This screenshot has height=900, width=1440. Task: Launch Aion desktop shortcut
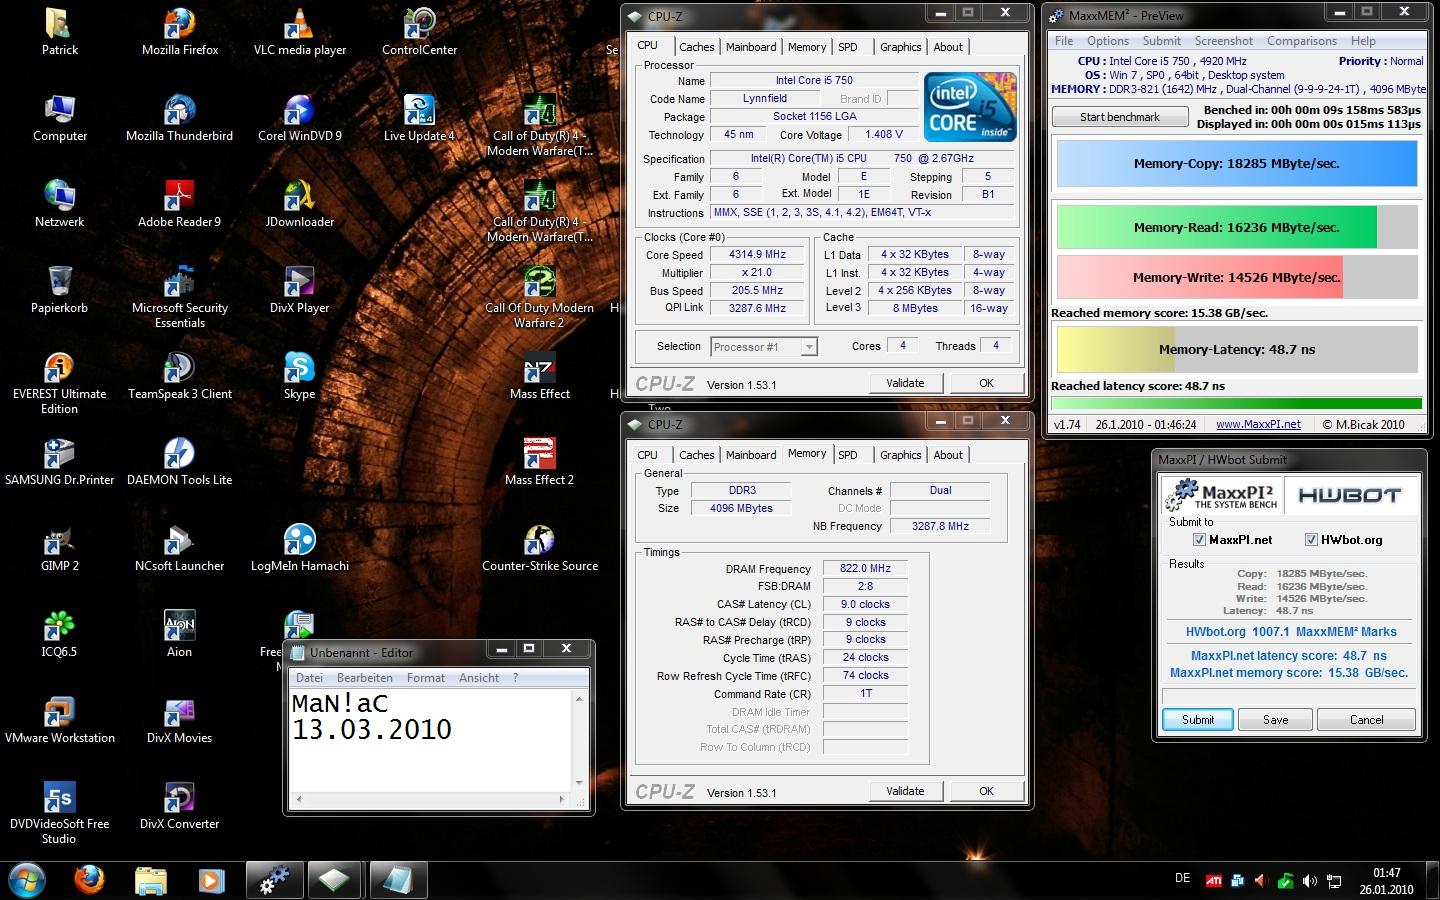(180, 634)
